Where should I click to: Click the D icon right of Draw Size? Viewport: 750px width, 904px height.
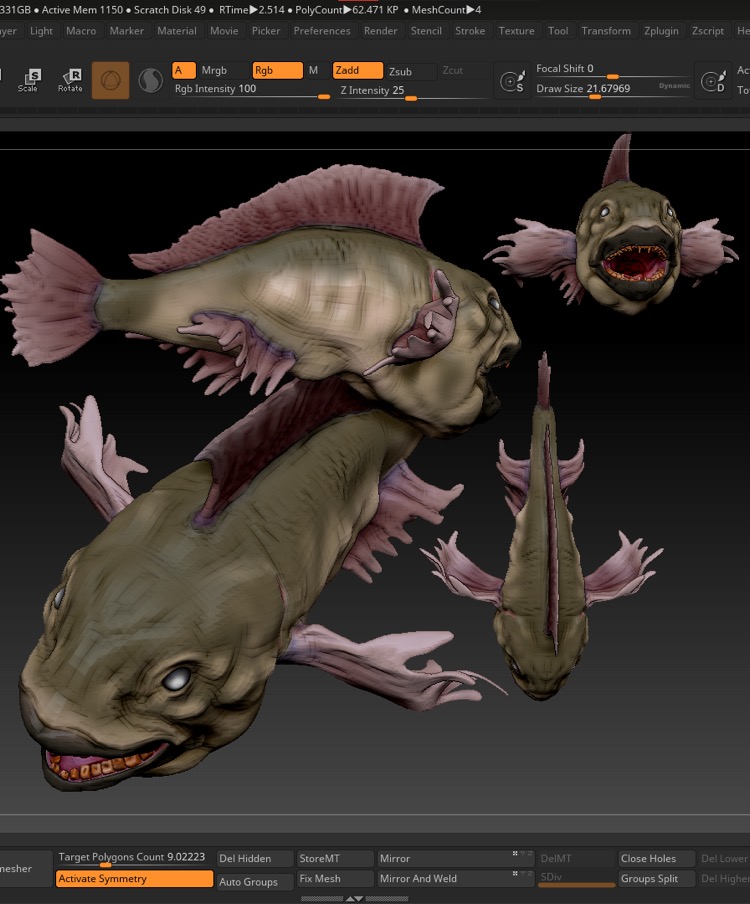point(712,82)
